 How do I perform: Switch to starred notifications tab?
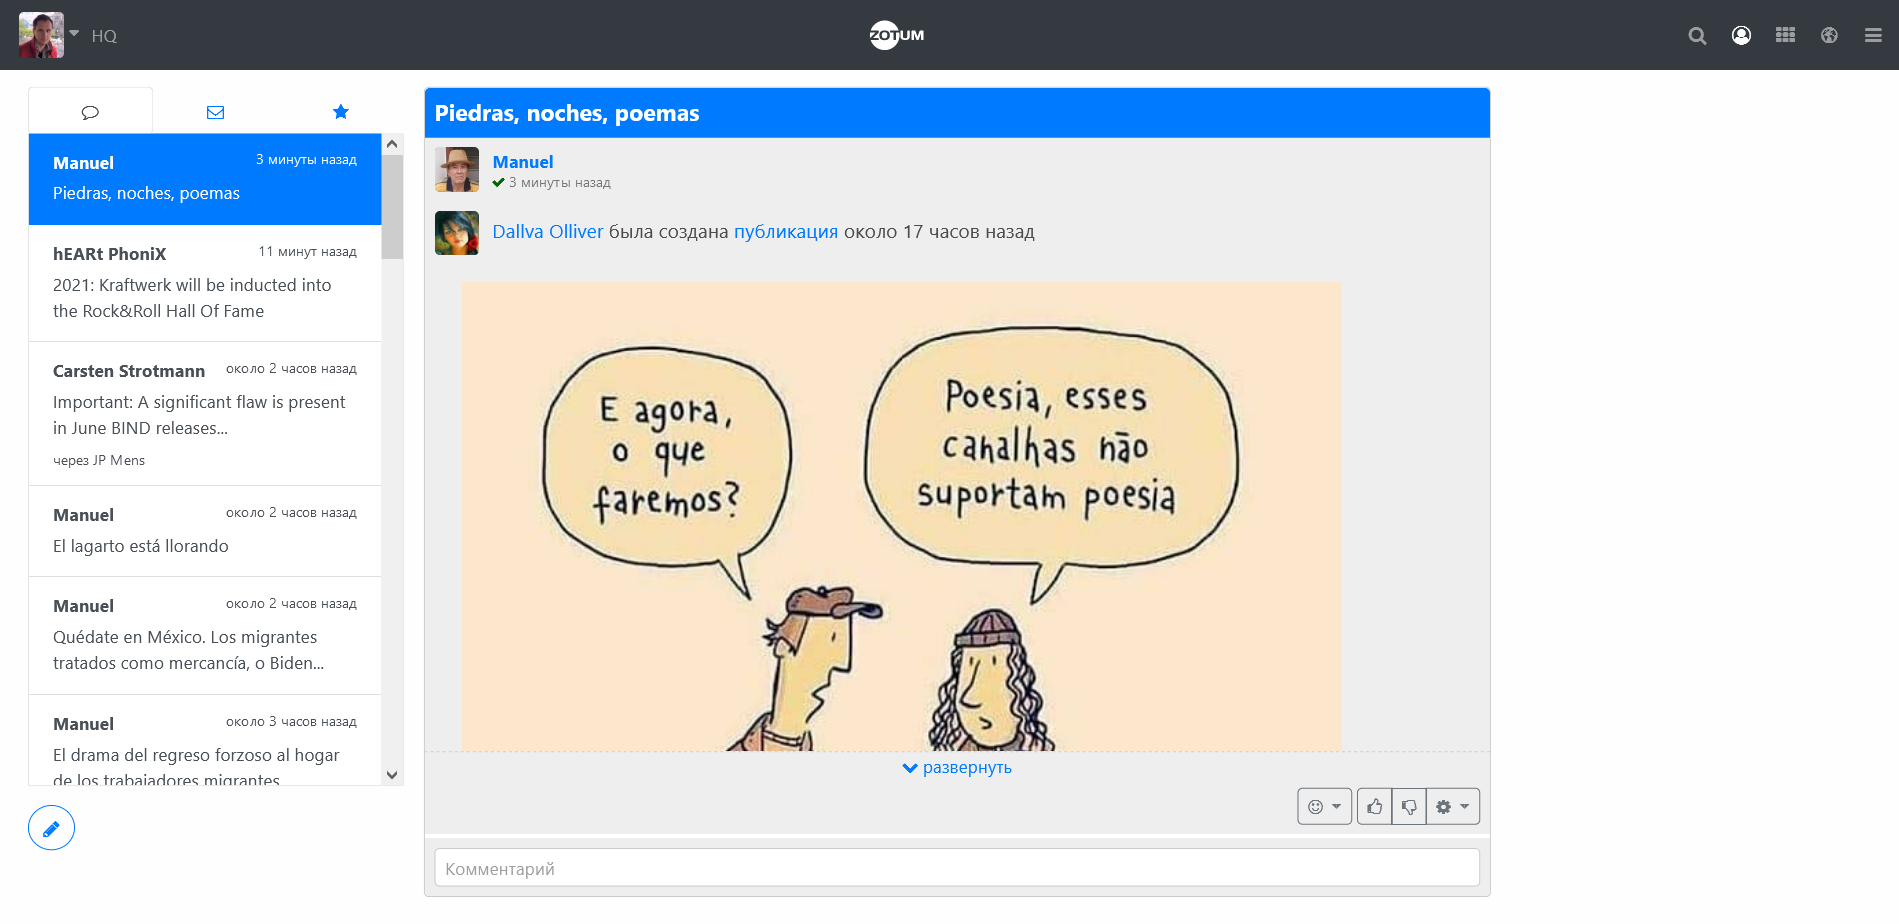340,112
